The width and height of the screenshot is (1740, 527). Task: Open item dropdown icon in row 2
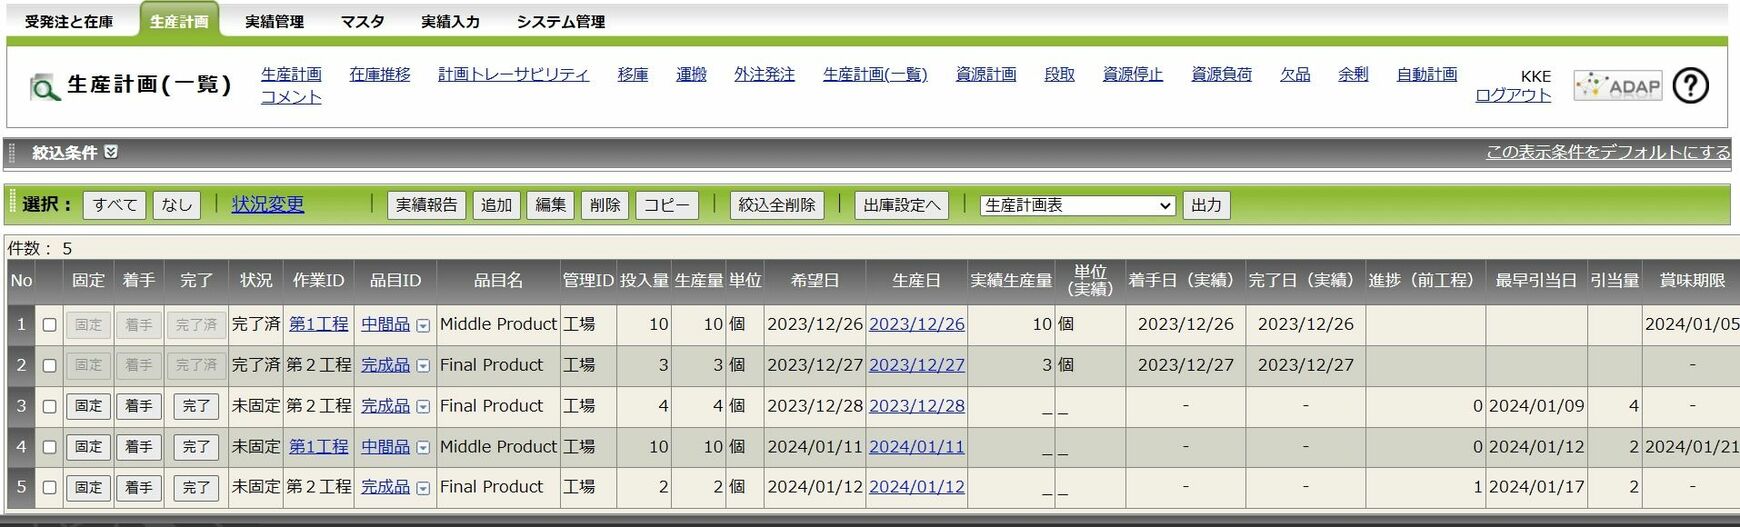click(423, 366)
